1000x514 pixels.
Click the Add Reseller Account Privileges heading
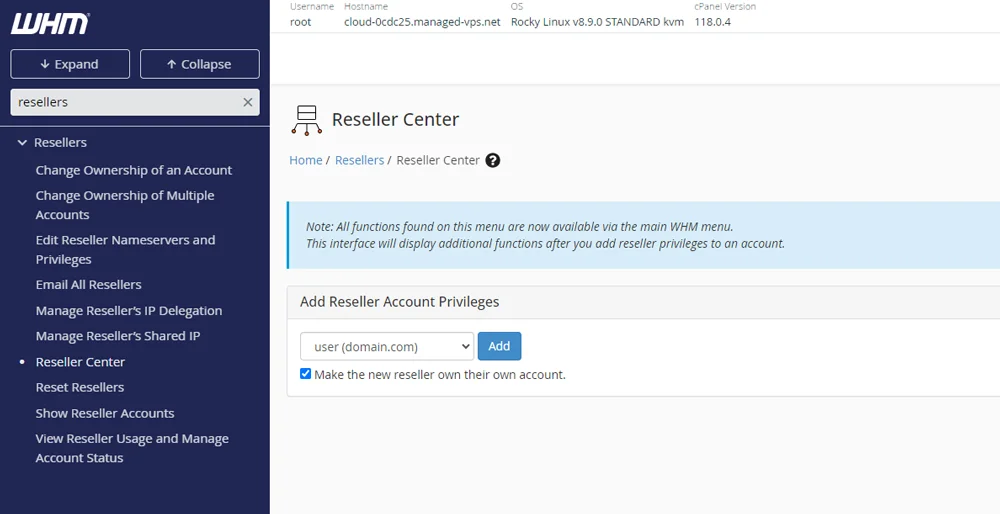(400, 302)
